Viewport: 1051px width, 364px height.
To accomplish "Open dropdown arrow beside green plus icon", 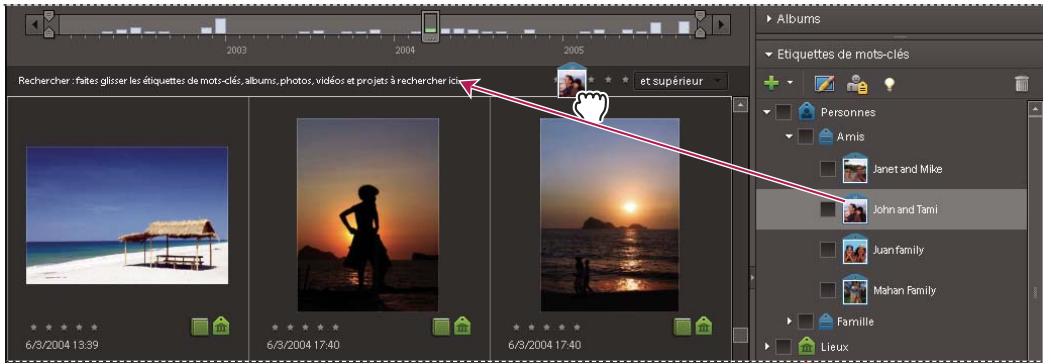I will [x=790, y=83].
